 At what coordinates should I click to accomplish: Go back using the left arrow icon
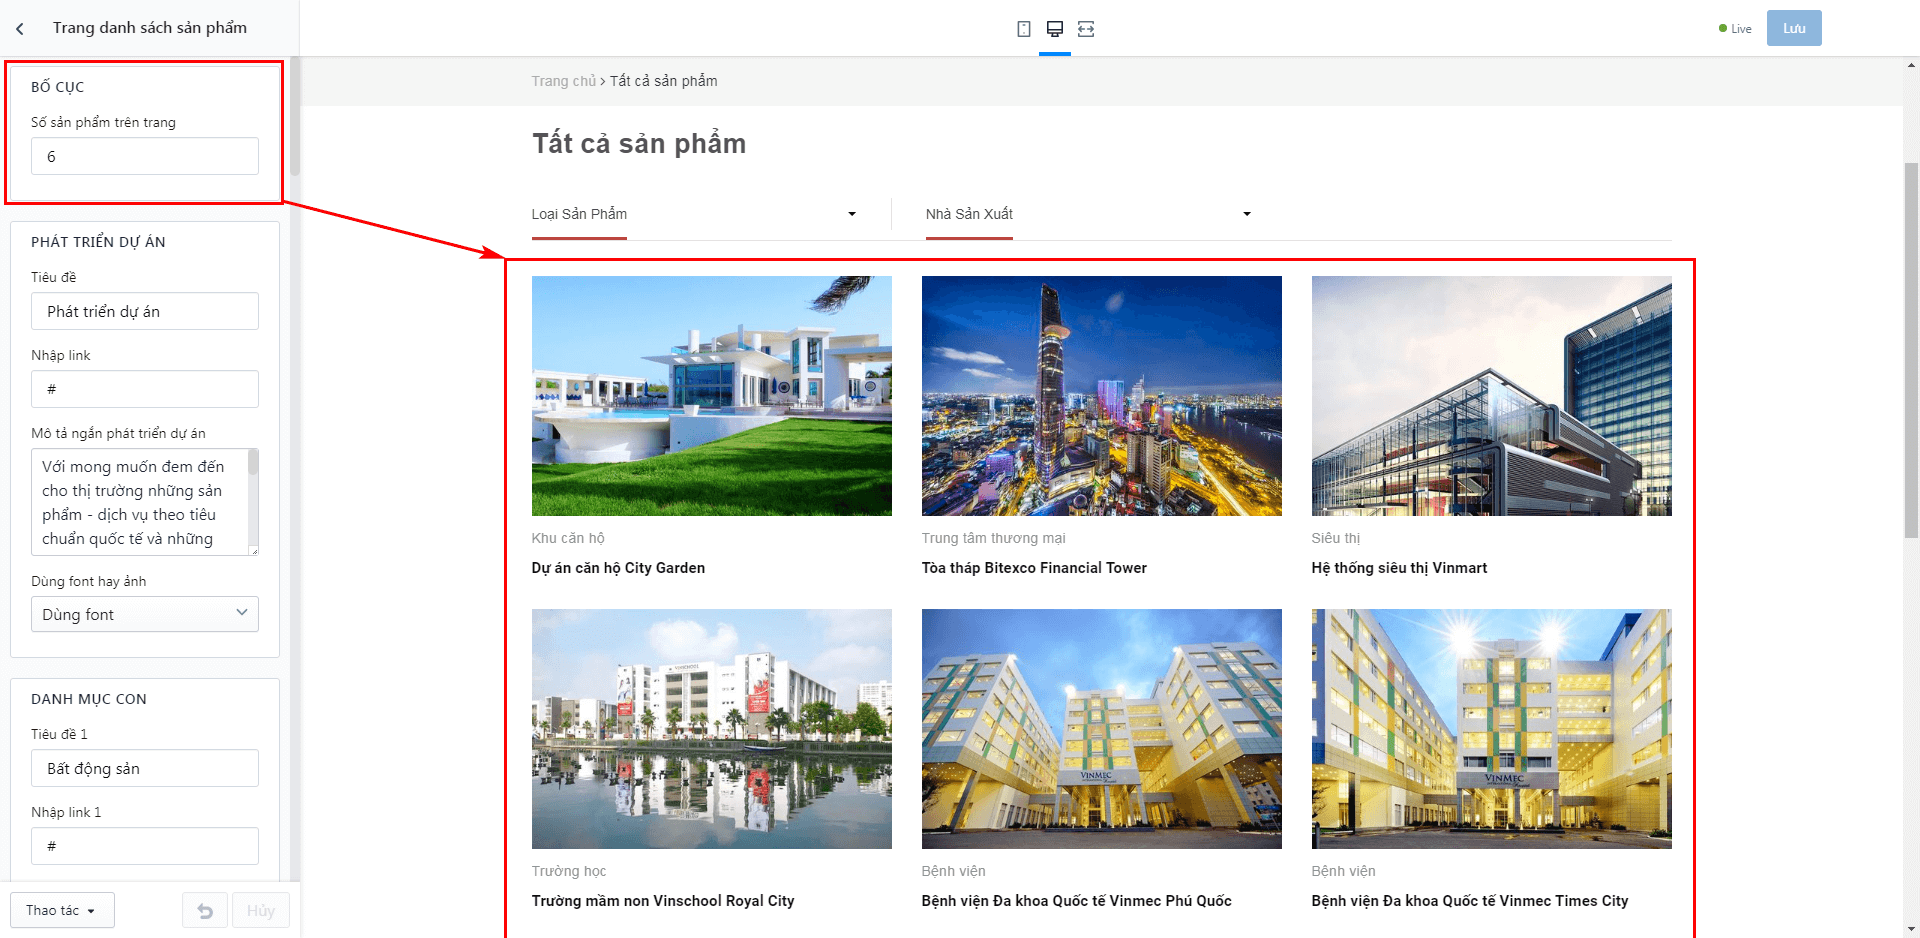(20, 29)
